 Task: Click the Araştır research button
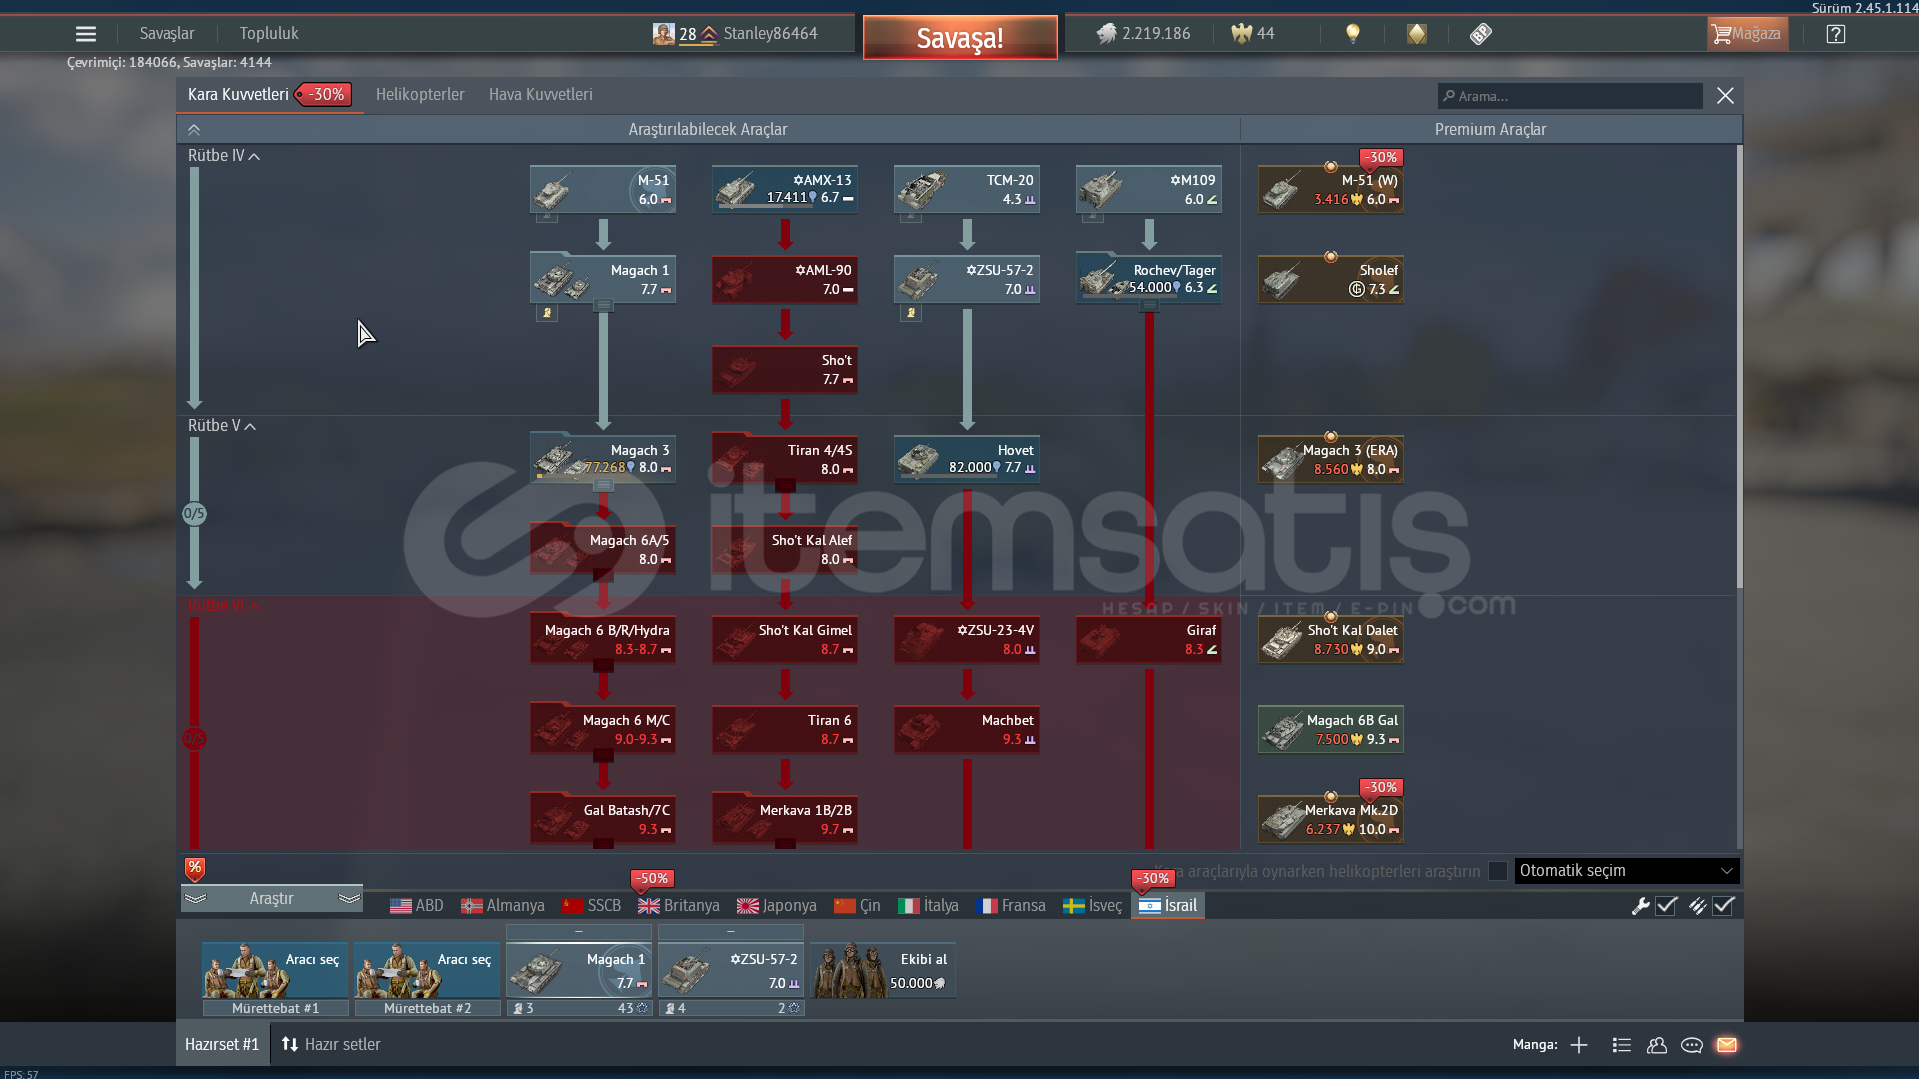[x=272, y=899]
